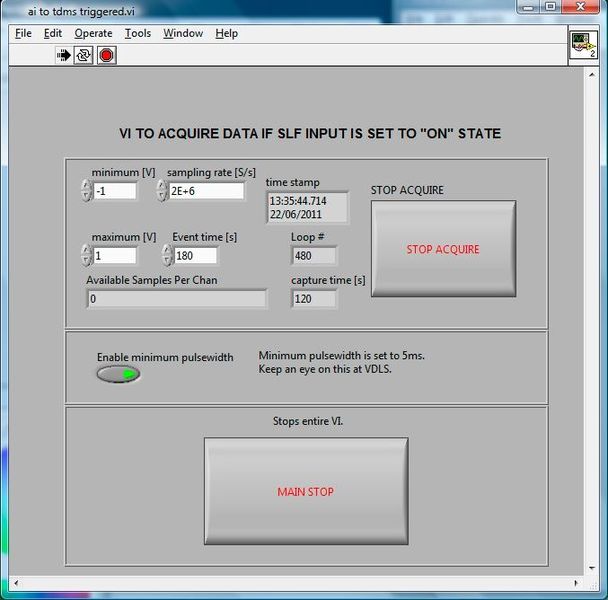Click the 'Minimum pulsewidth is set to 5ms' text
The height and width of the screenshot is (600, 608).
(342, 356)
